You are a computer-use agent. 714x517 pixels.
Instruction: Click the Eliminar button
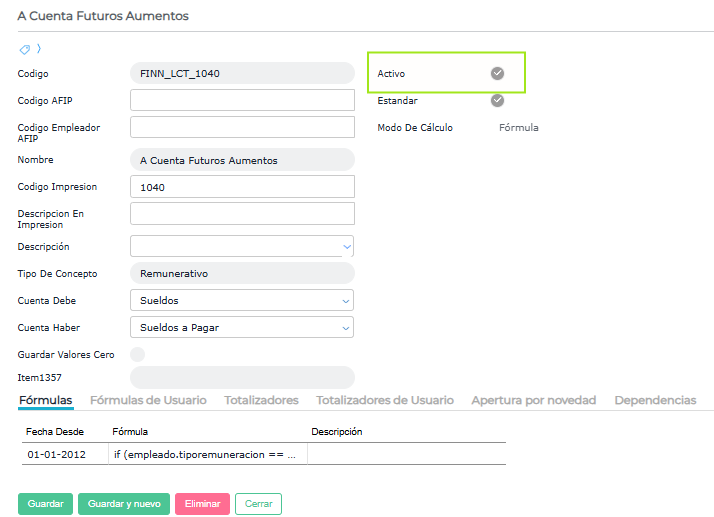(x=202, y=504)
